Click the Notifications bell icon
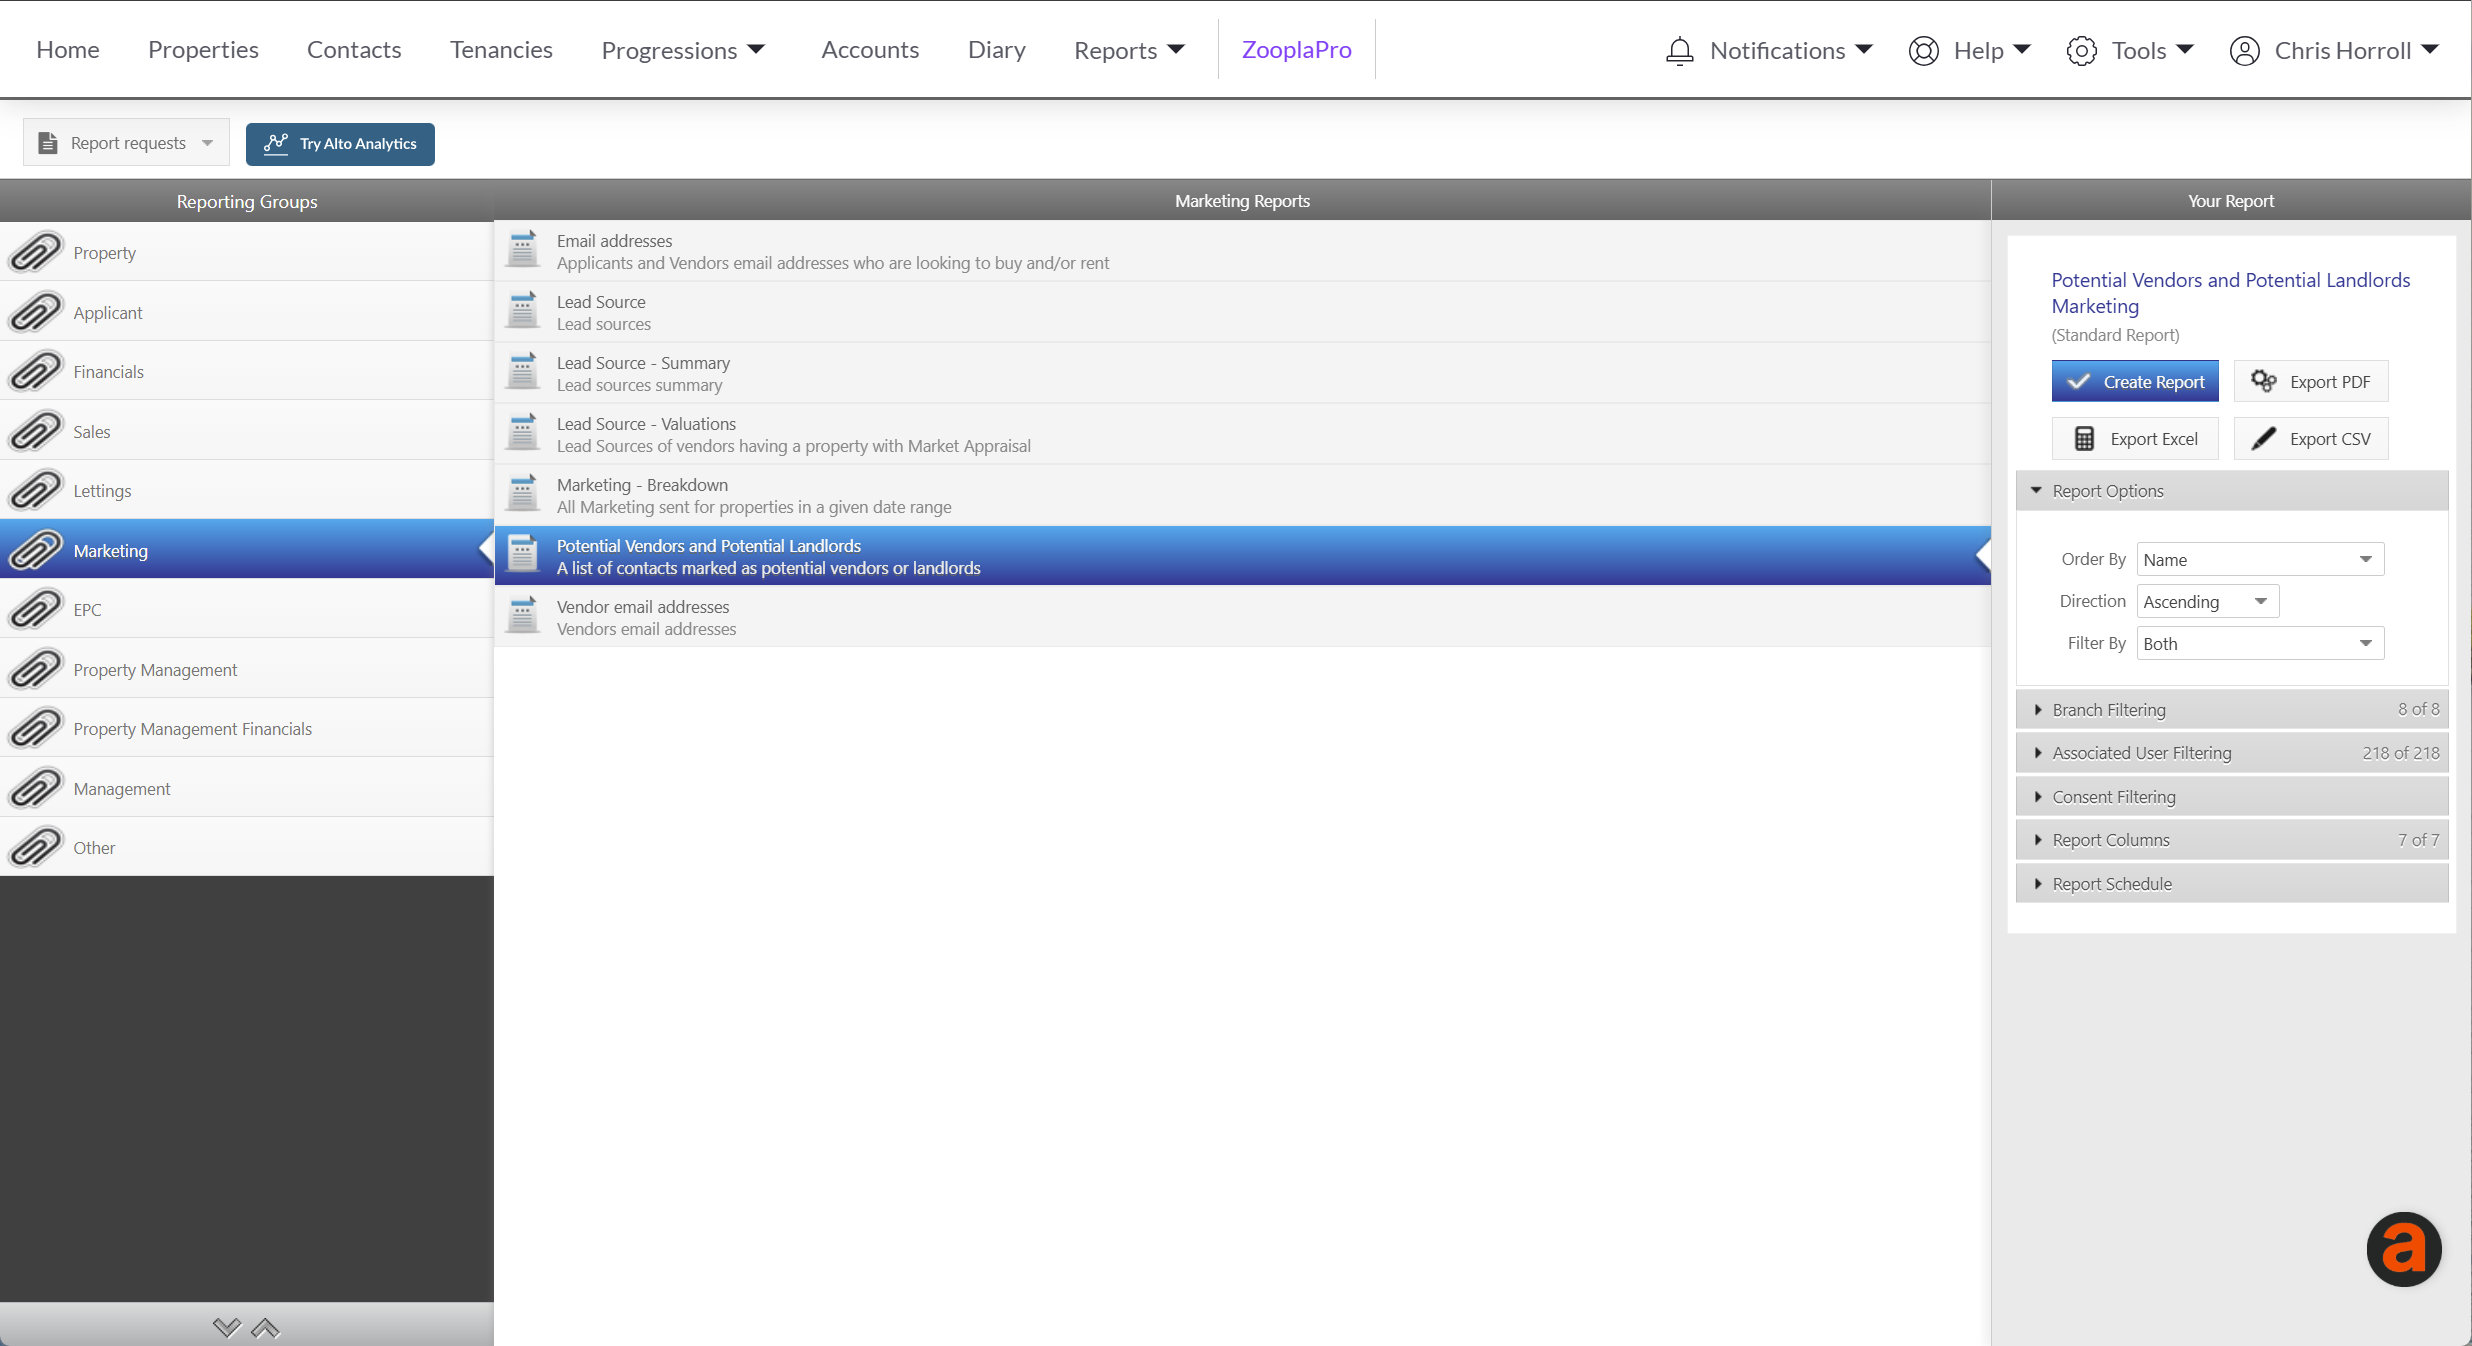The width and height of the screenshot is (2472, 1346). tap(1680, 50)
